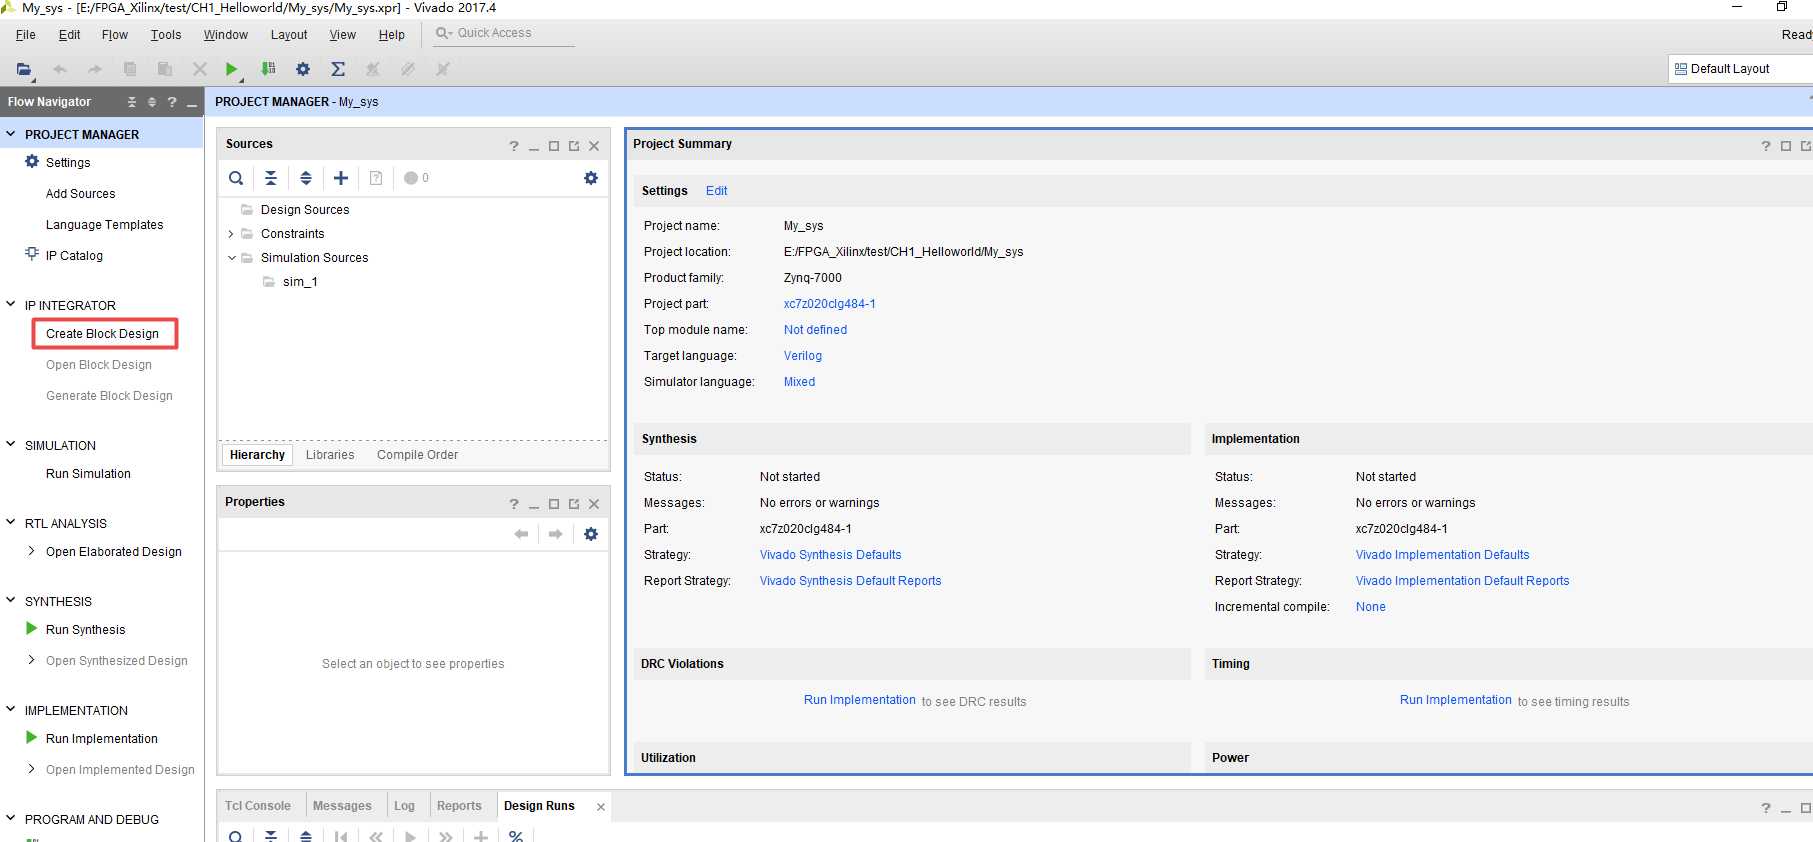Collapse the RTL ANALYSIS section

click(x=11, y=523)
